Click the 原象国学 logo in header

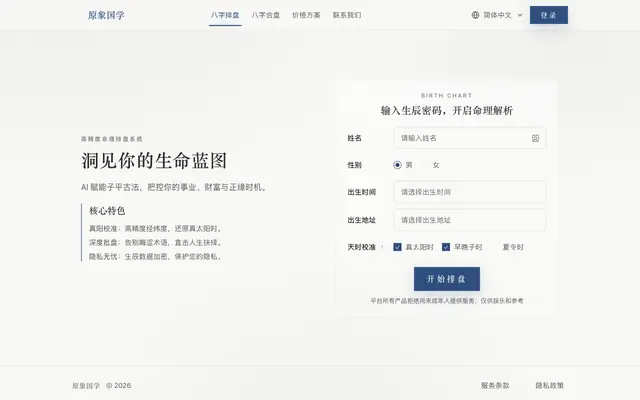pos(106,15)
